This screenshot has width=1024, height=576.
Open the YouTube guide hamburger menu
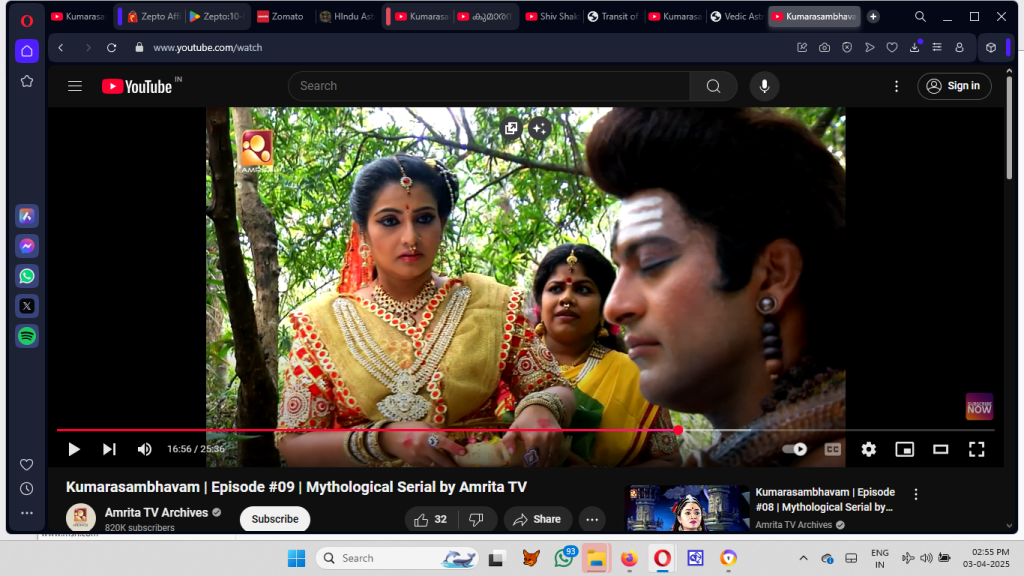pos(75,86)
